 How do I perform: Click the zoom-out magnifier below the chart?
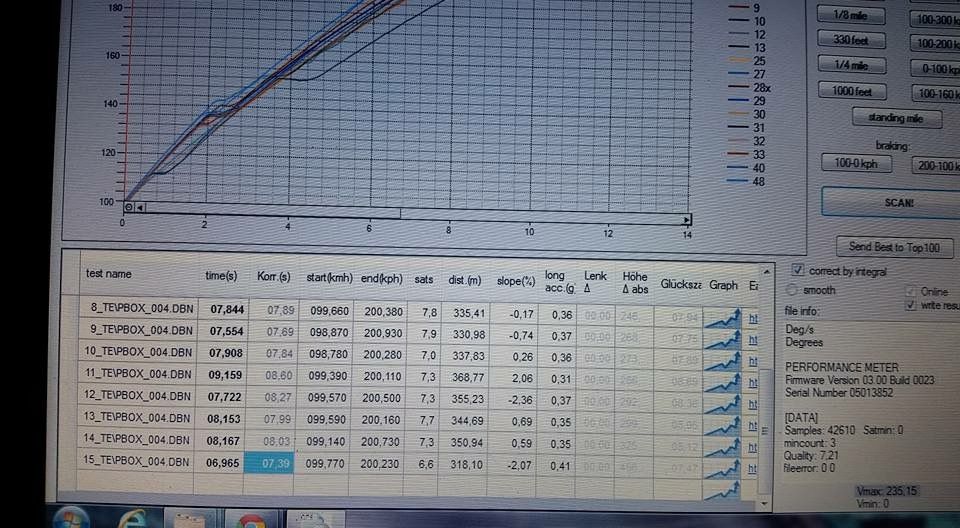coord(128,207)
